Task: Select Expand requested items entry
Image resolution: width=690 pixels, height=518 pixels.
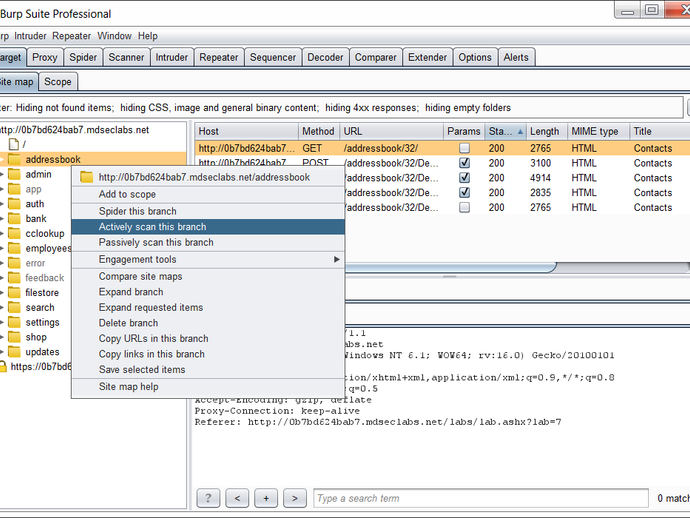Action: pos(208,308)
